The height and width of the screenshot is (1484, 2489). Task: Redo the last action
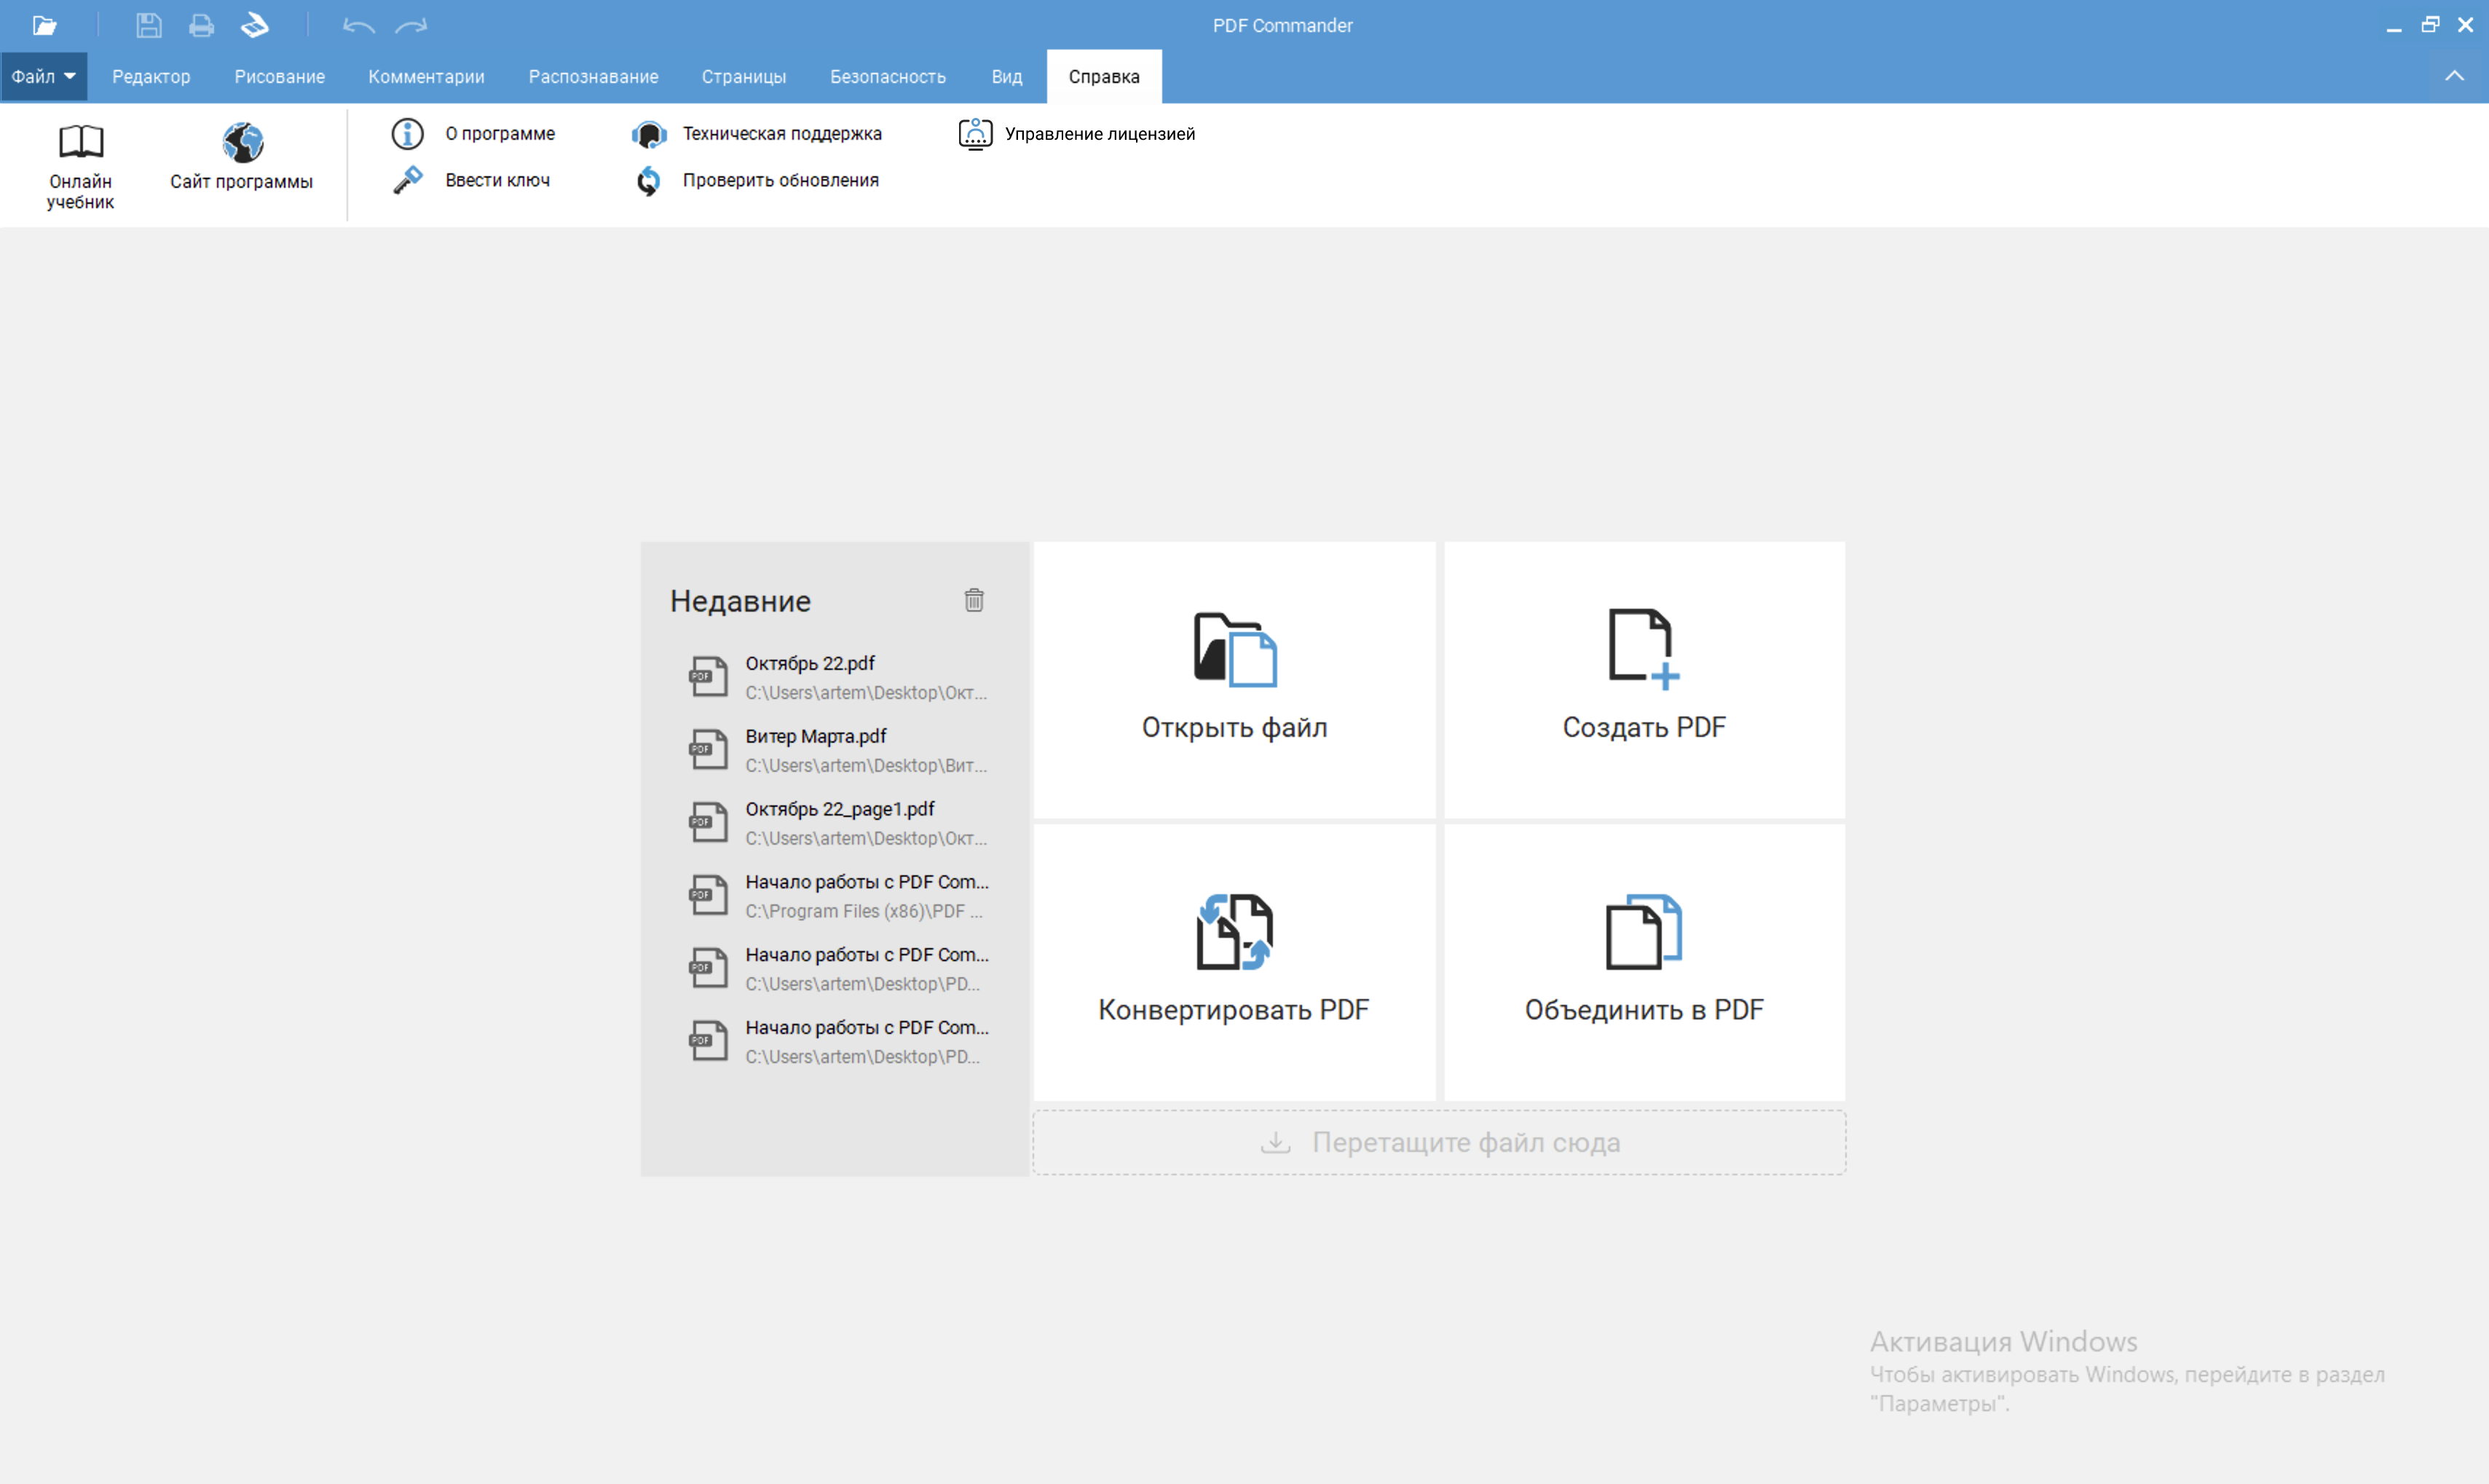point(411,25)
